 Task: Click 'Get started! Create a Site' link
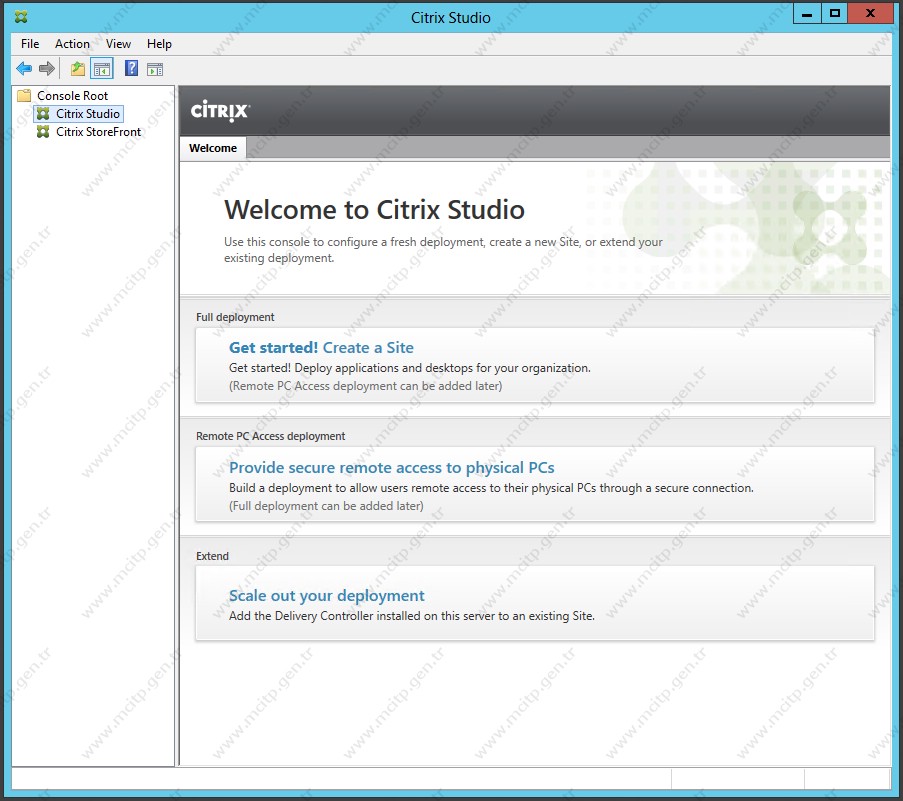pos(321,347)
